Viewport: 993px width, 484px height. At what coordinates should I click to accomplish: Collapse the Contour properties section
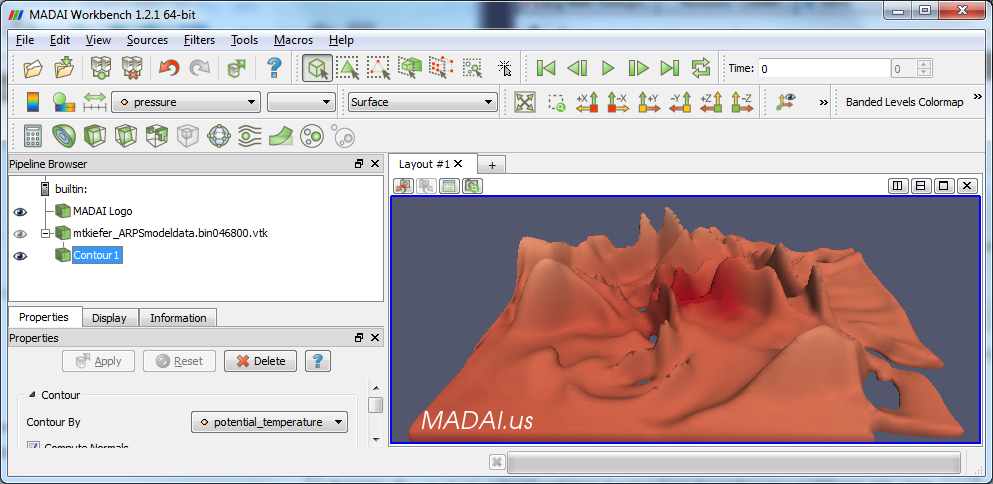coord(32,395)
